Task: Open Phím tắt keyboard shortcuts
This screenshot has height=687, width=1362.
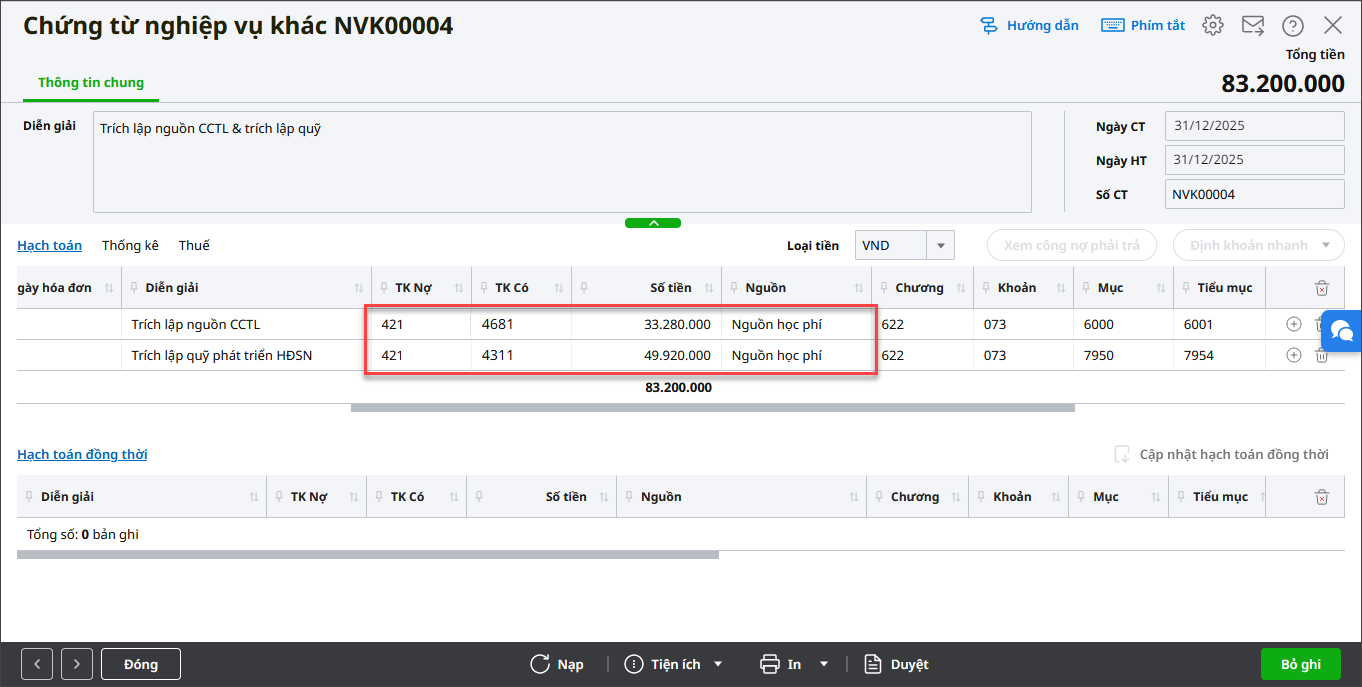Action: point(1143,26)
